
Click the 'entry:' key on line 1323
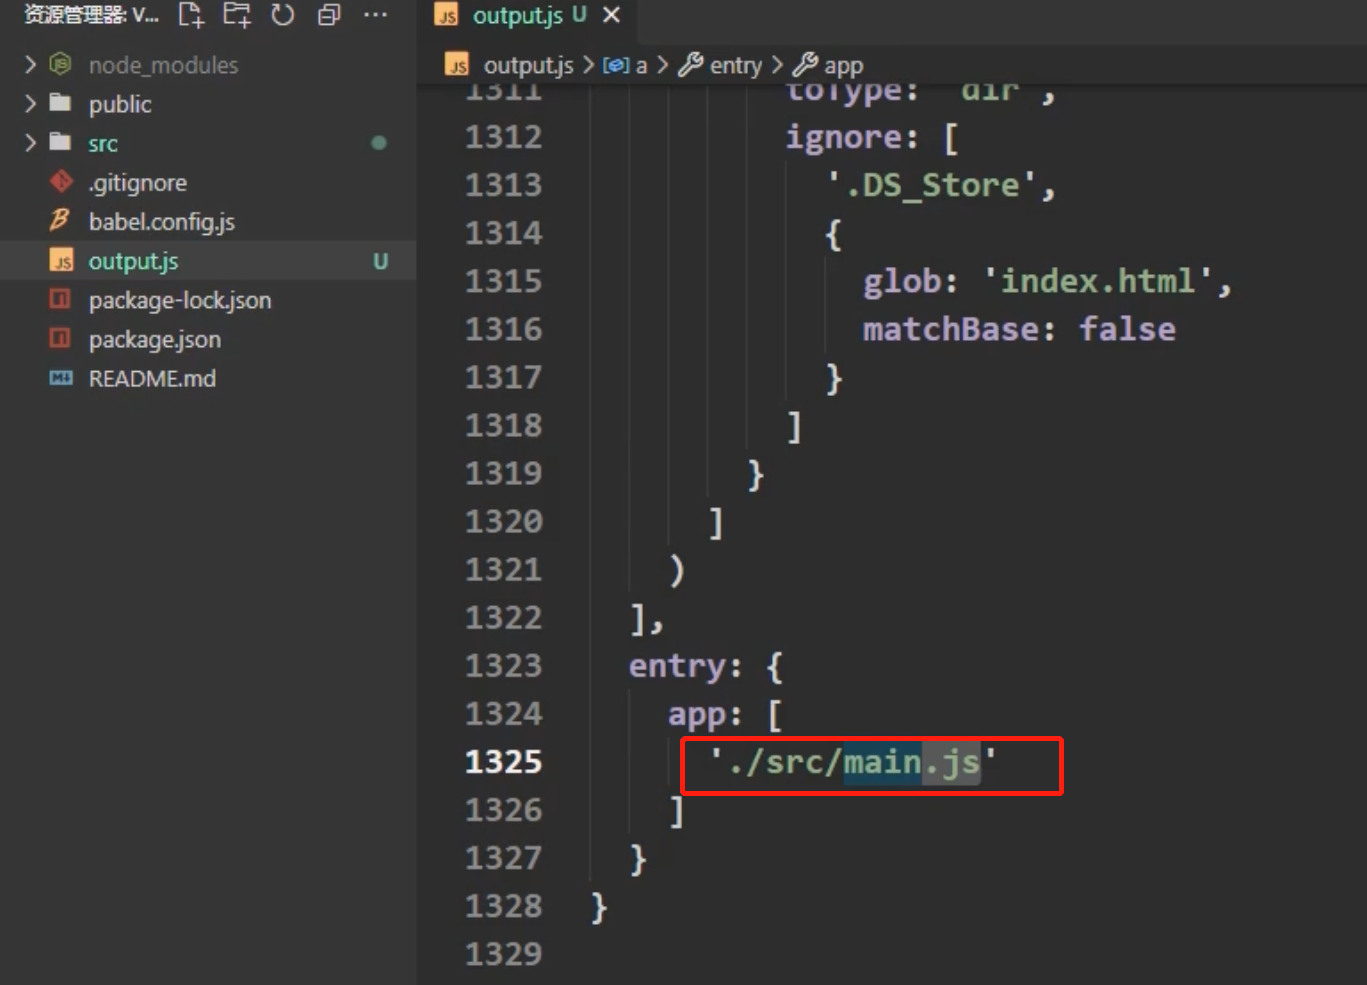(x=685, y=666)
